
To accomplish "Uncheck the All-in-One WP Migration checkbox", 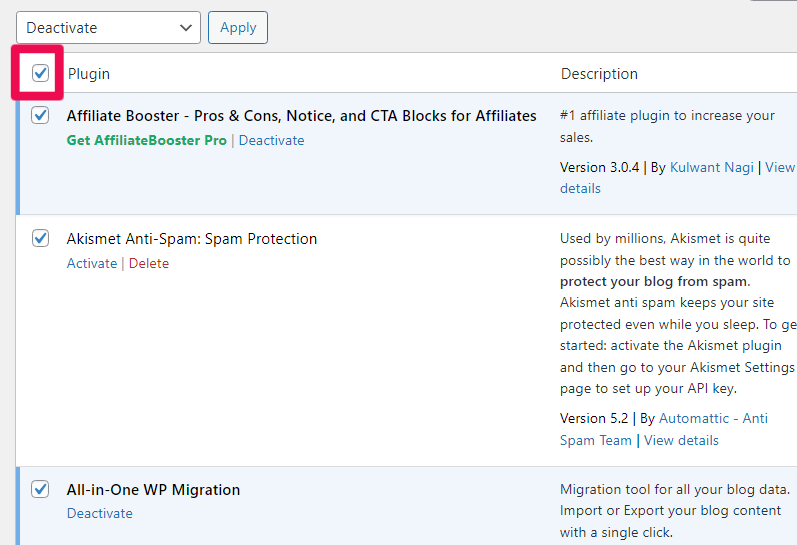I will 40,489.
